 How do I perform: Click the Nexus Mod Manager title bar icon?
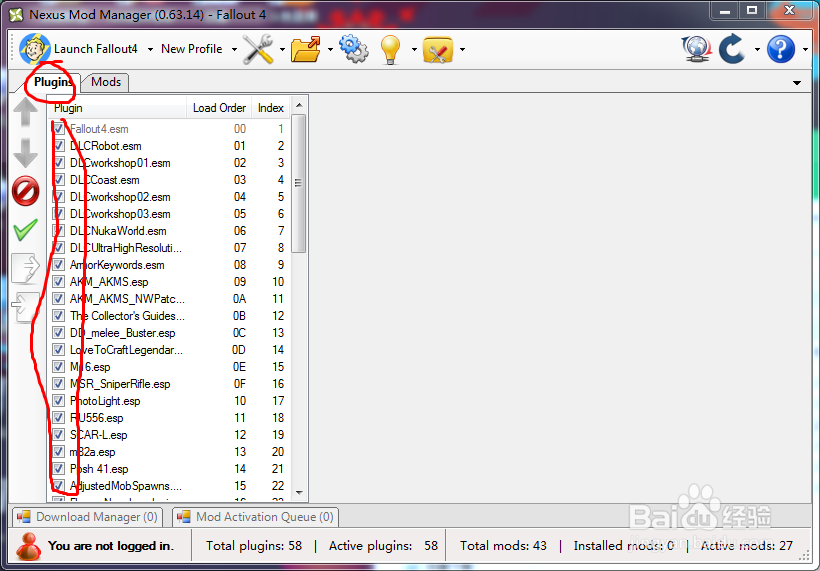click(x=16, y=15)
